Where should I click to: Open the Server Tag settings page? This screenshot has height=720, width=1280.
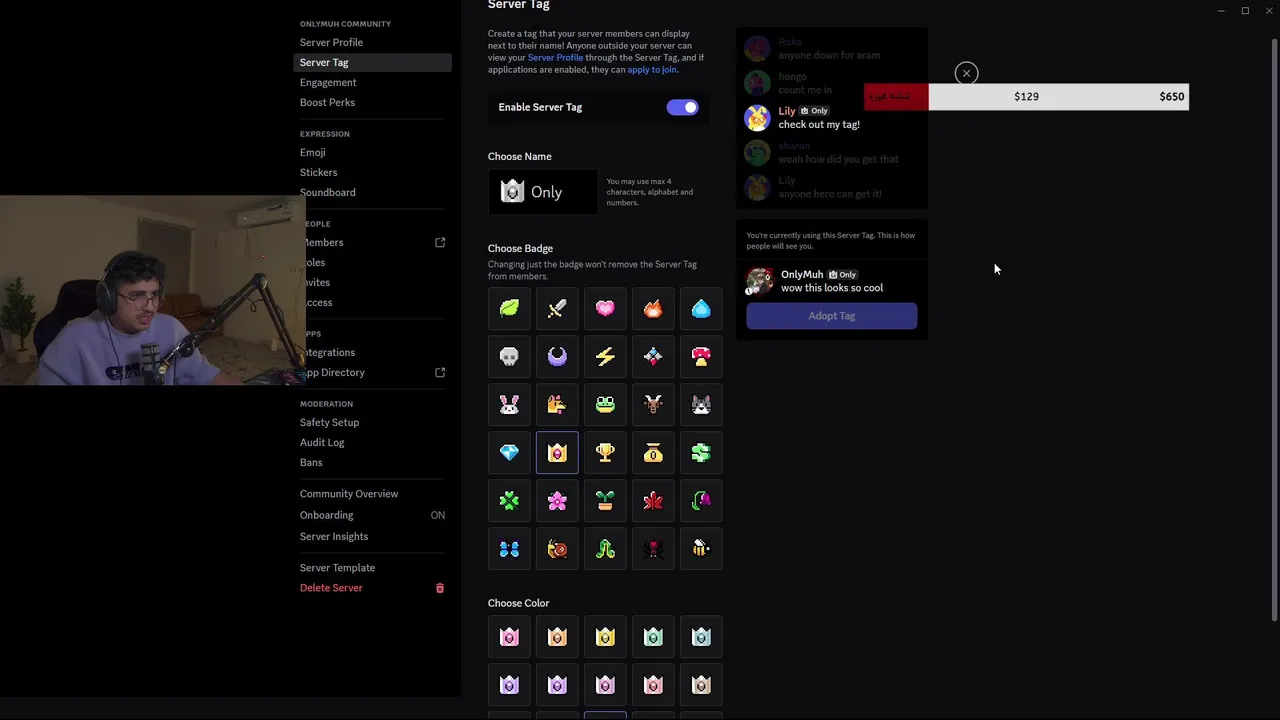(373, 62)
